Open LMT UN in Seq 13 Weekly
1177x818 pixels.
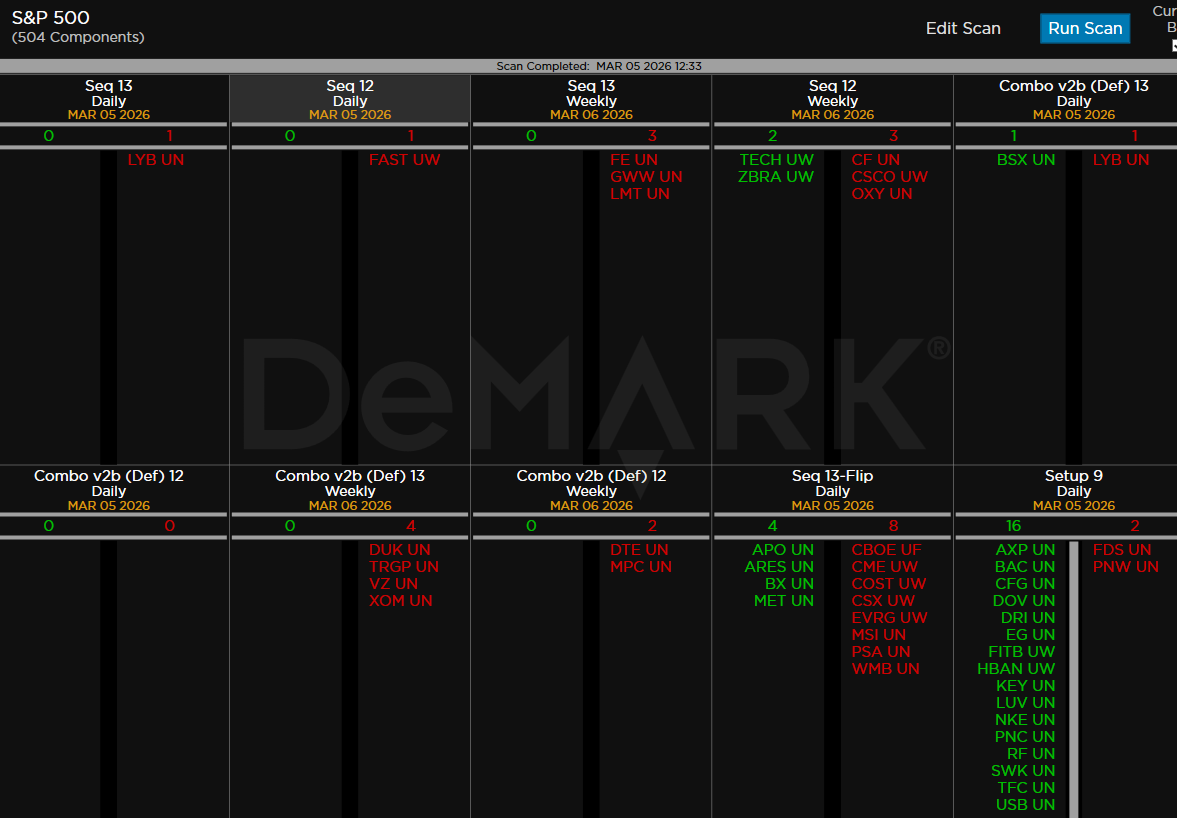640,194
